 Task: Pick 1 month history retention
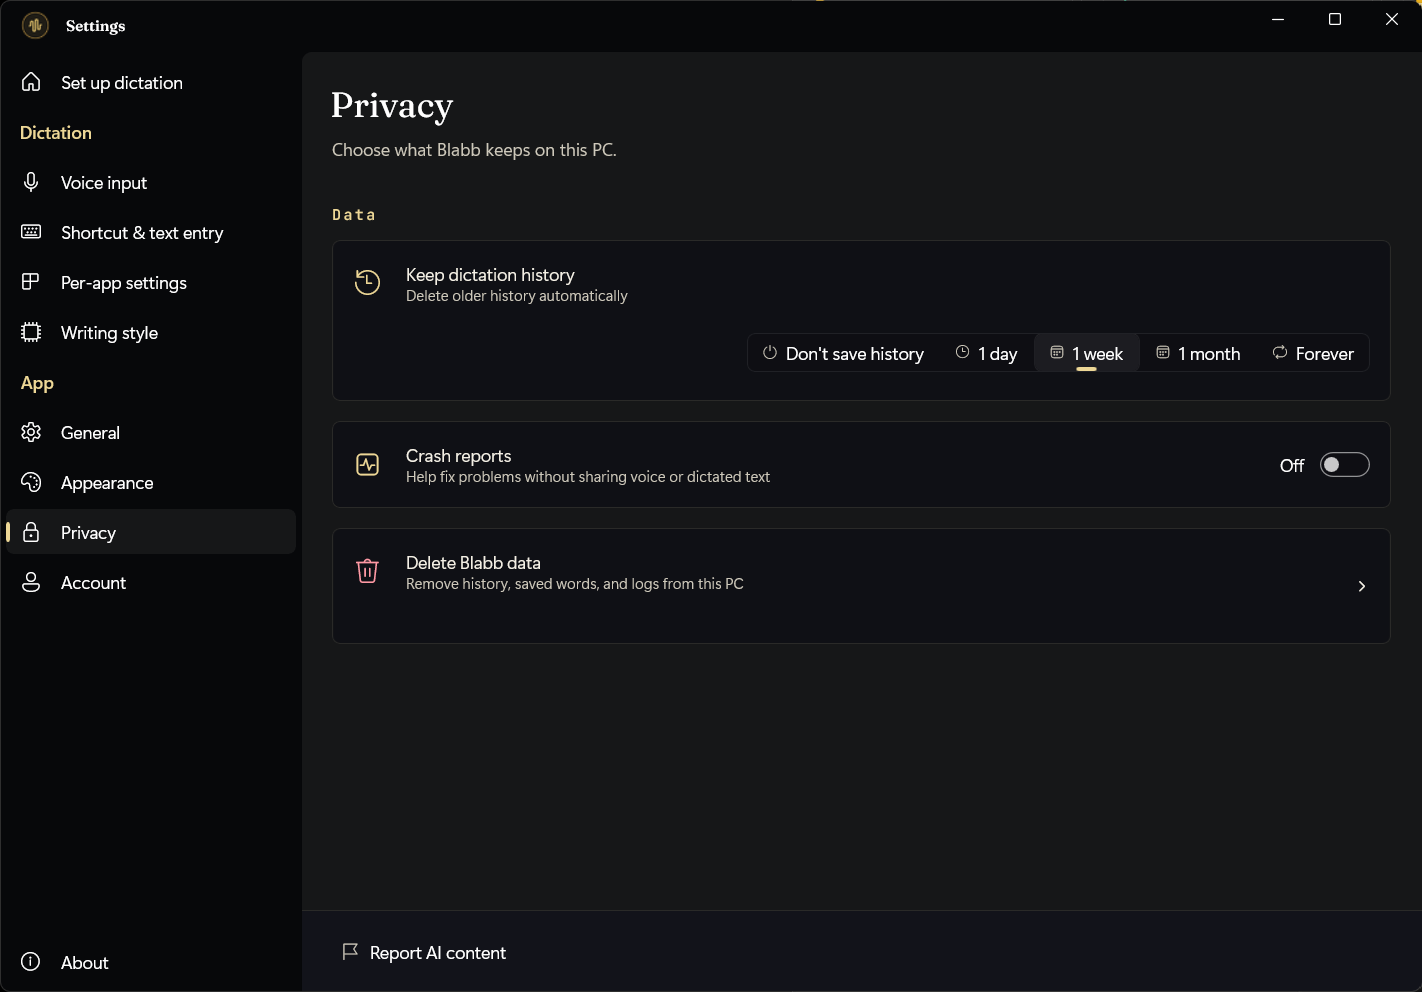[x=1198, y=353]
